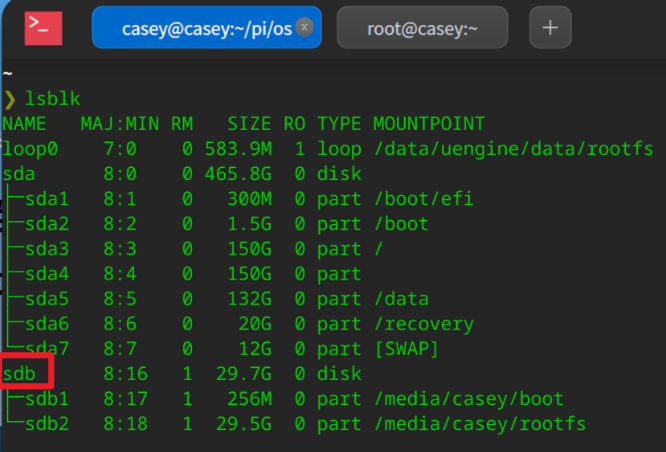Switch to the root@casey:~ tab
The height and width of the screenshot is (452, 666).
[421, 28]
